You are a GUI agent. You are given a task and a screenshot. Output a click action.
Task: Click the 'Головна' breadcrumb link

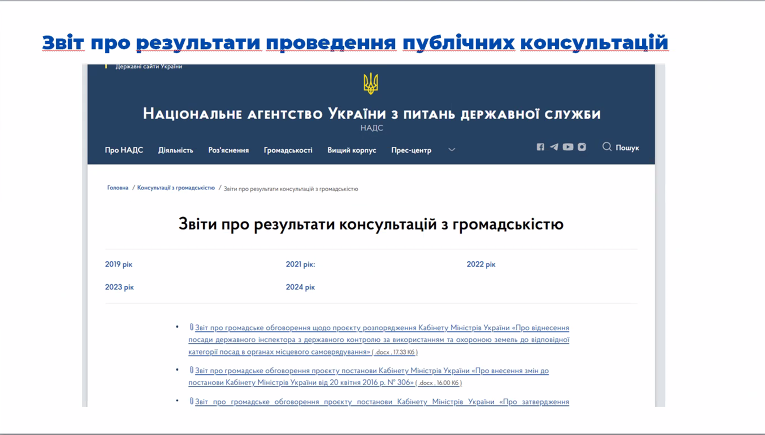pyautogui.click(x=118, y=188)
